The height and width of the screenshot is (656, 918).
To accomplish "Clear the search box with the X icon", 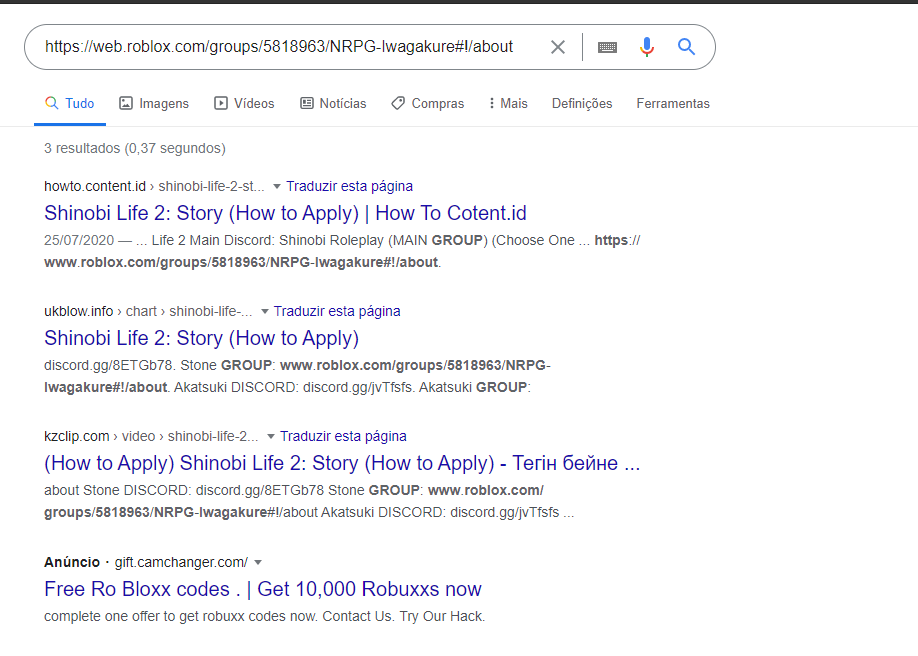I will [x=558, y=47].
